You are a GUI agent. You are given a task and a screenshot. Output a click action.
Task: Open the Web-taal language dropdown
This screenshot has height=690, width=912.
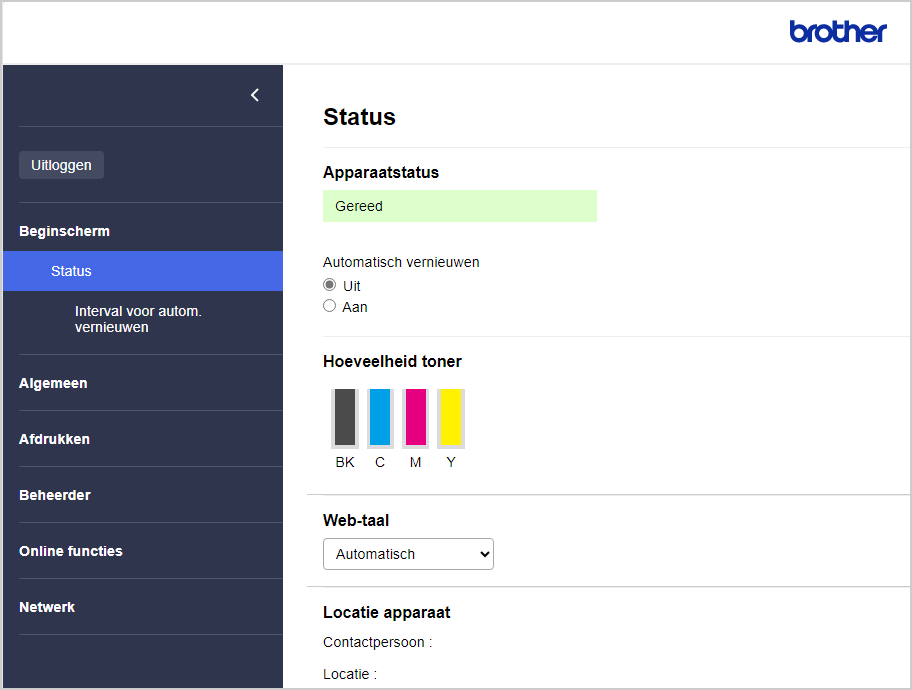(408, 554)
